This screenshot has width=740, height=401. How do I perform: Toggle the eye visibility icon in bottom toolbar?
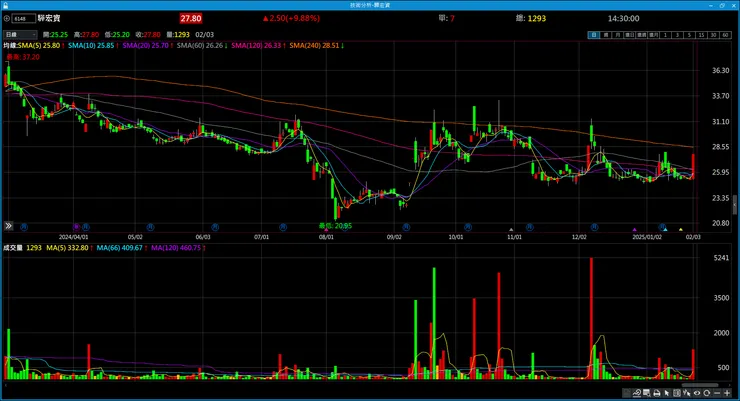click(x=697, y=393)
